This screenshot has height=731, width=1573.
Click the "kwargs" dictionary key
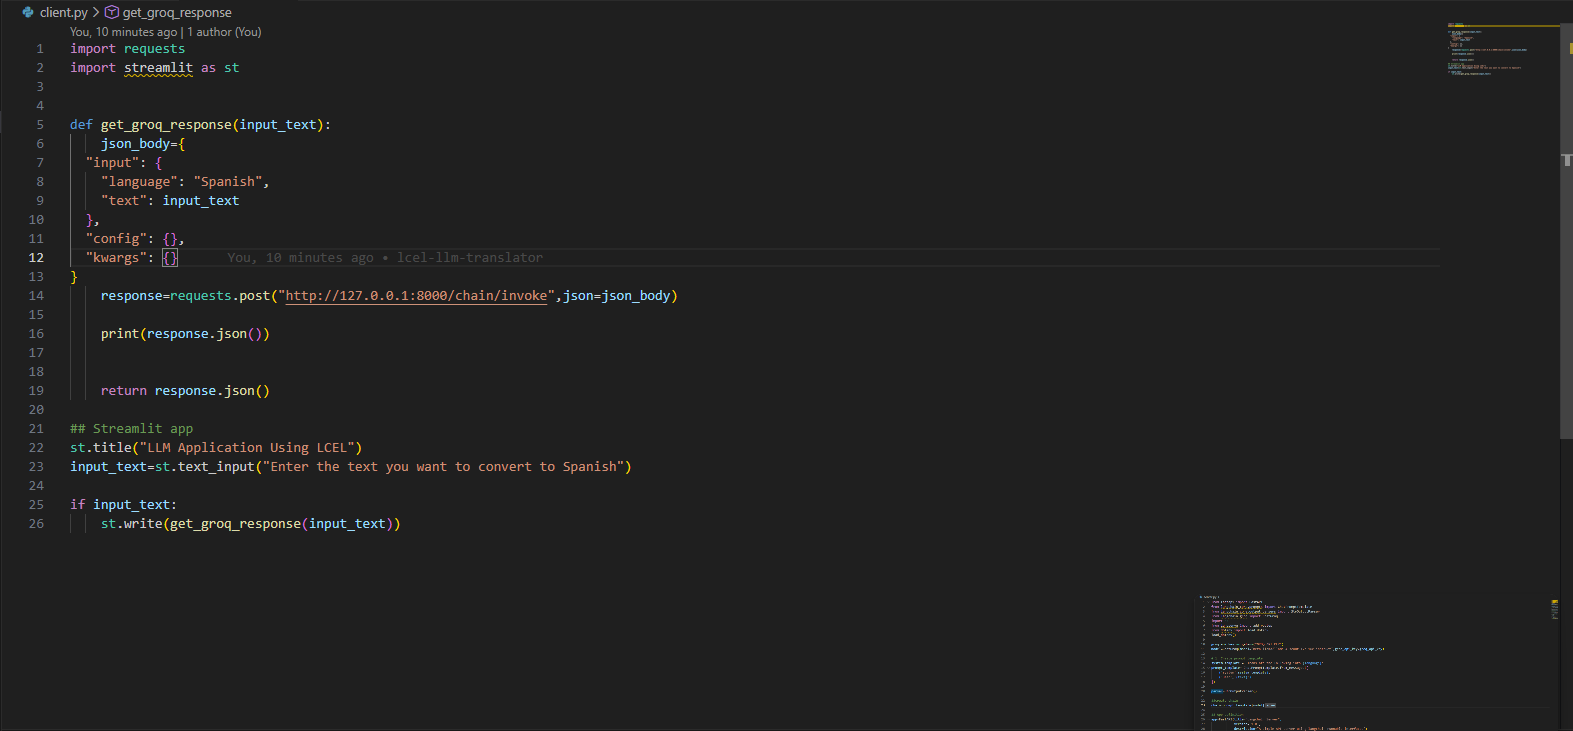116,258
